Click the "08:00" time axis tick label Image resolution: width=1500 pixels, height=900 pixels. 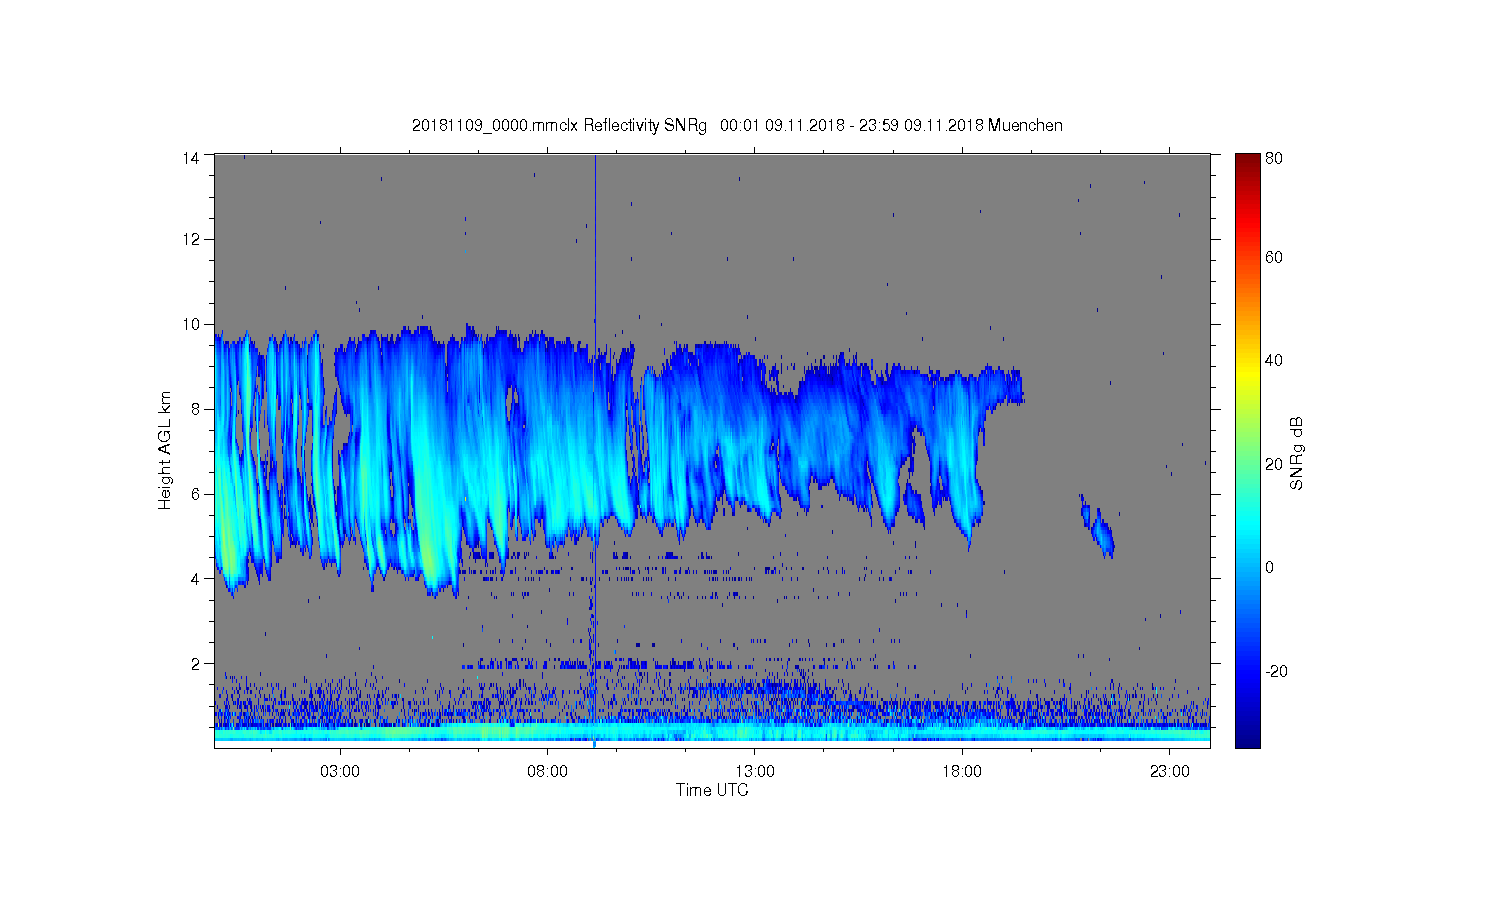[547, 772]
